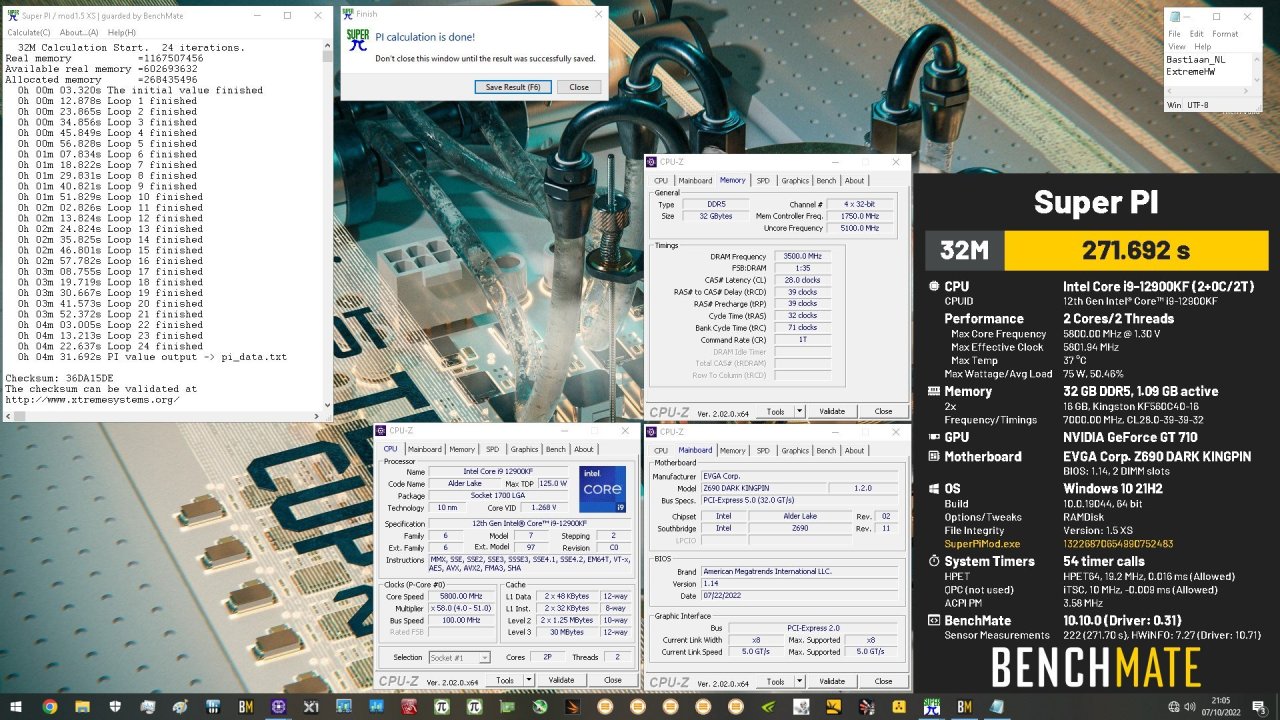Open the Windows Start menu
Image resolution: width=1280 pixels, height=720 pixels.
tap(17, 707)
